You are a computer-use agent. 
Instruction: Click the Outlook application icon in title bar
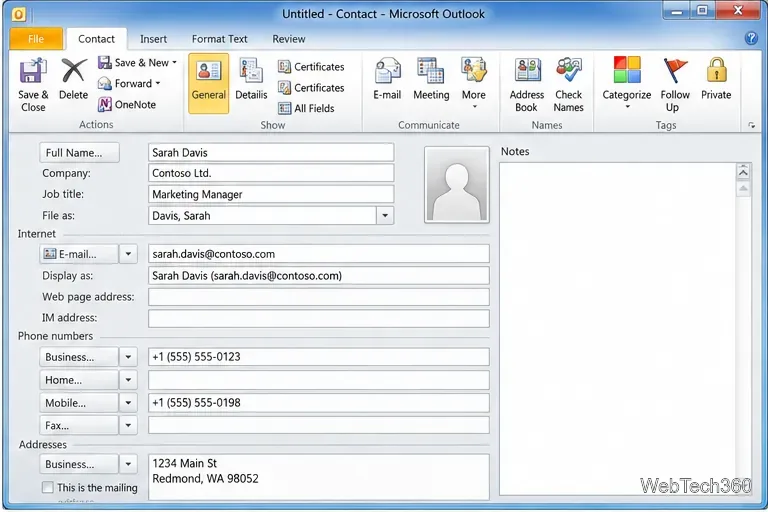click(x=18, y=14)
